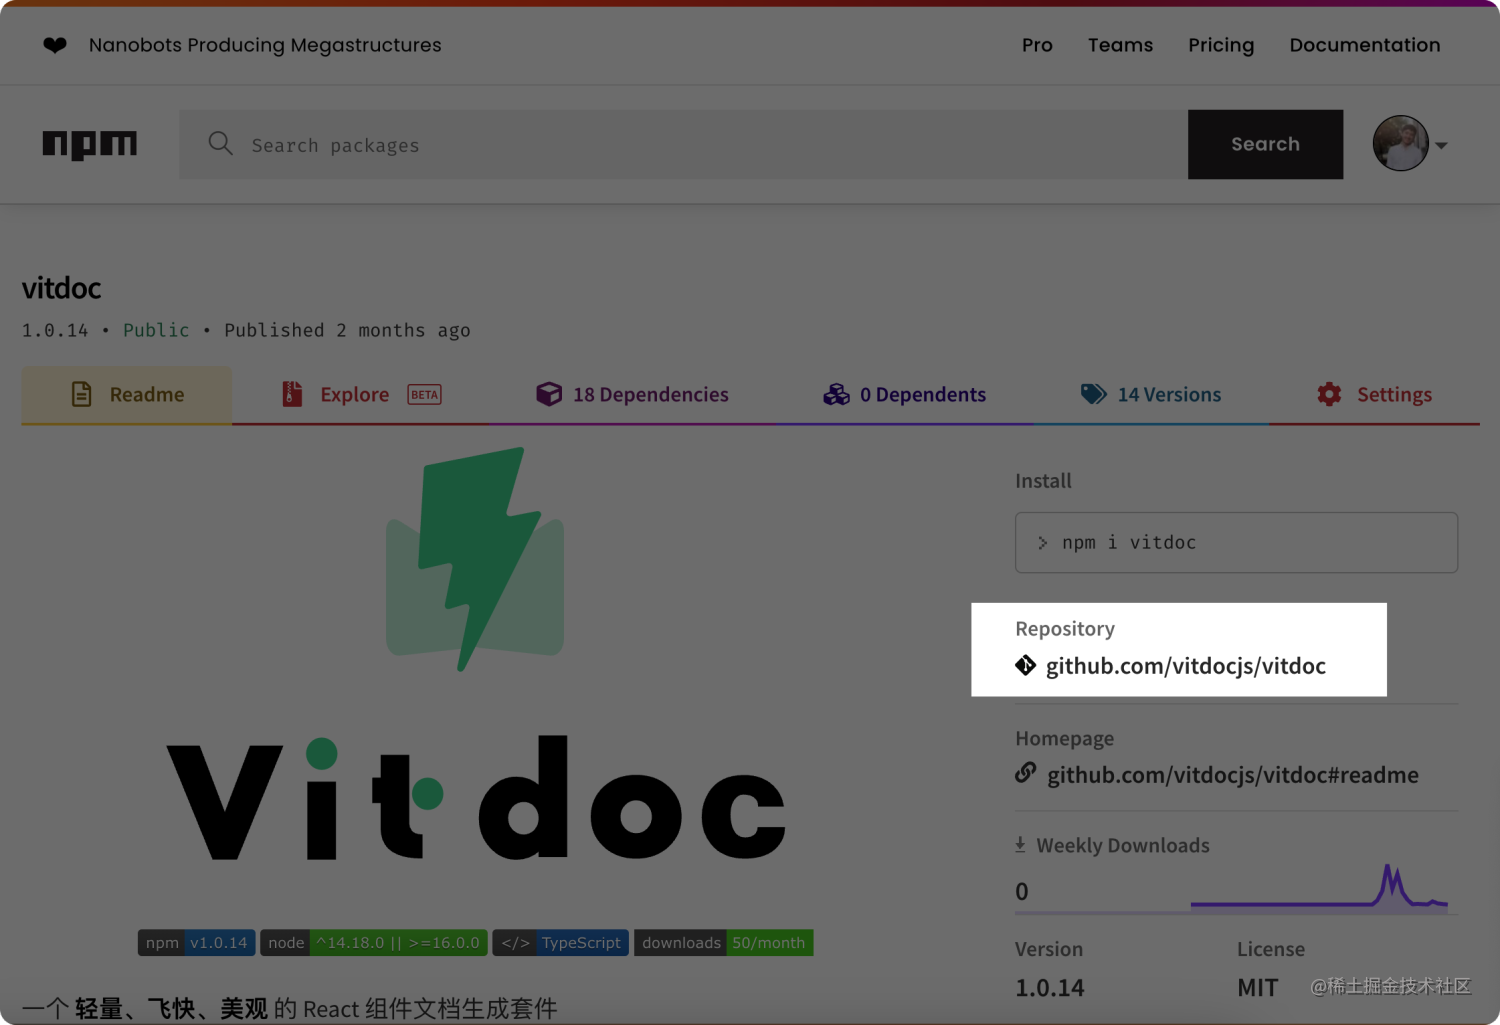Click the homepage chain link icon
This screenshot has height=1025, width=1500.
click(x=1026, y=773)
